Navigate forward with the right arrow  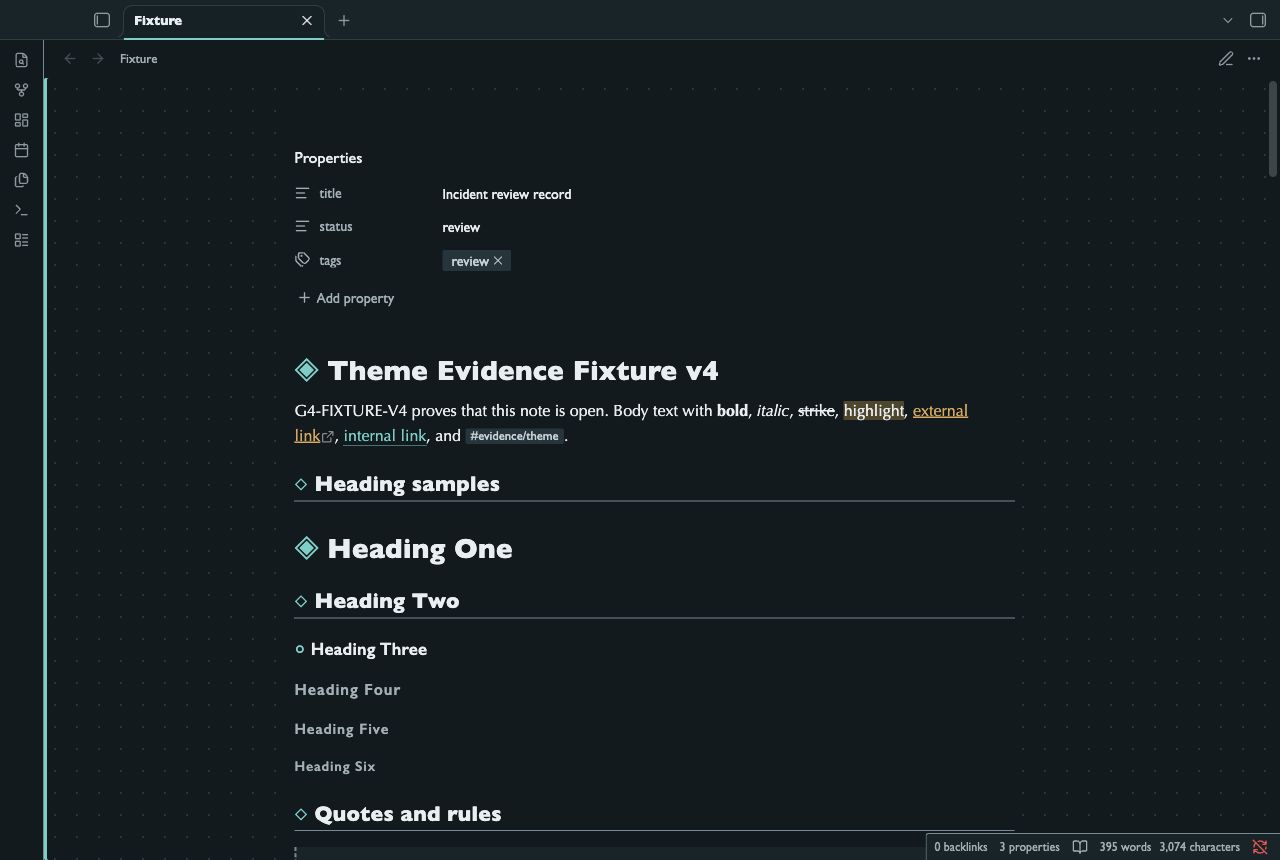click(98, 59)
